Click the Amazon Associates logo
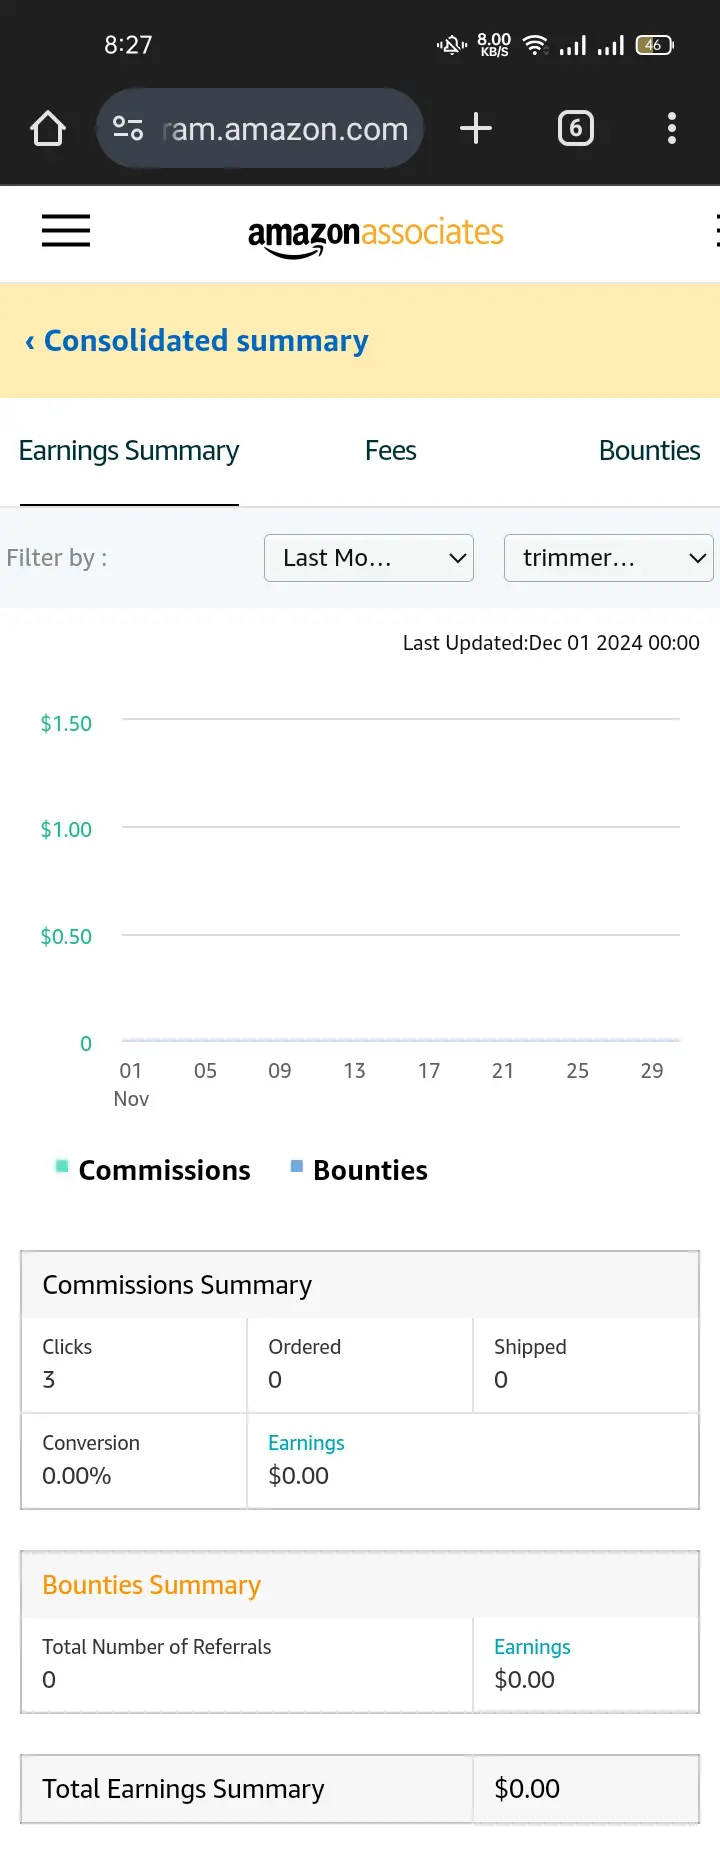720x1849 pixels. [376, 236]
